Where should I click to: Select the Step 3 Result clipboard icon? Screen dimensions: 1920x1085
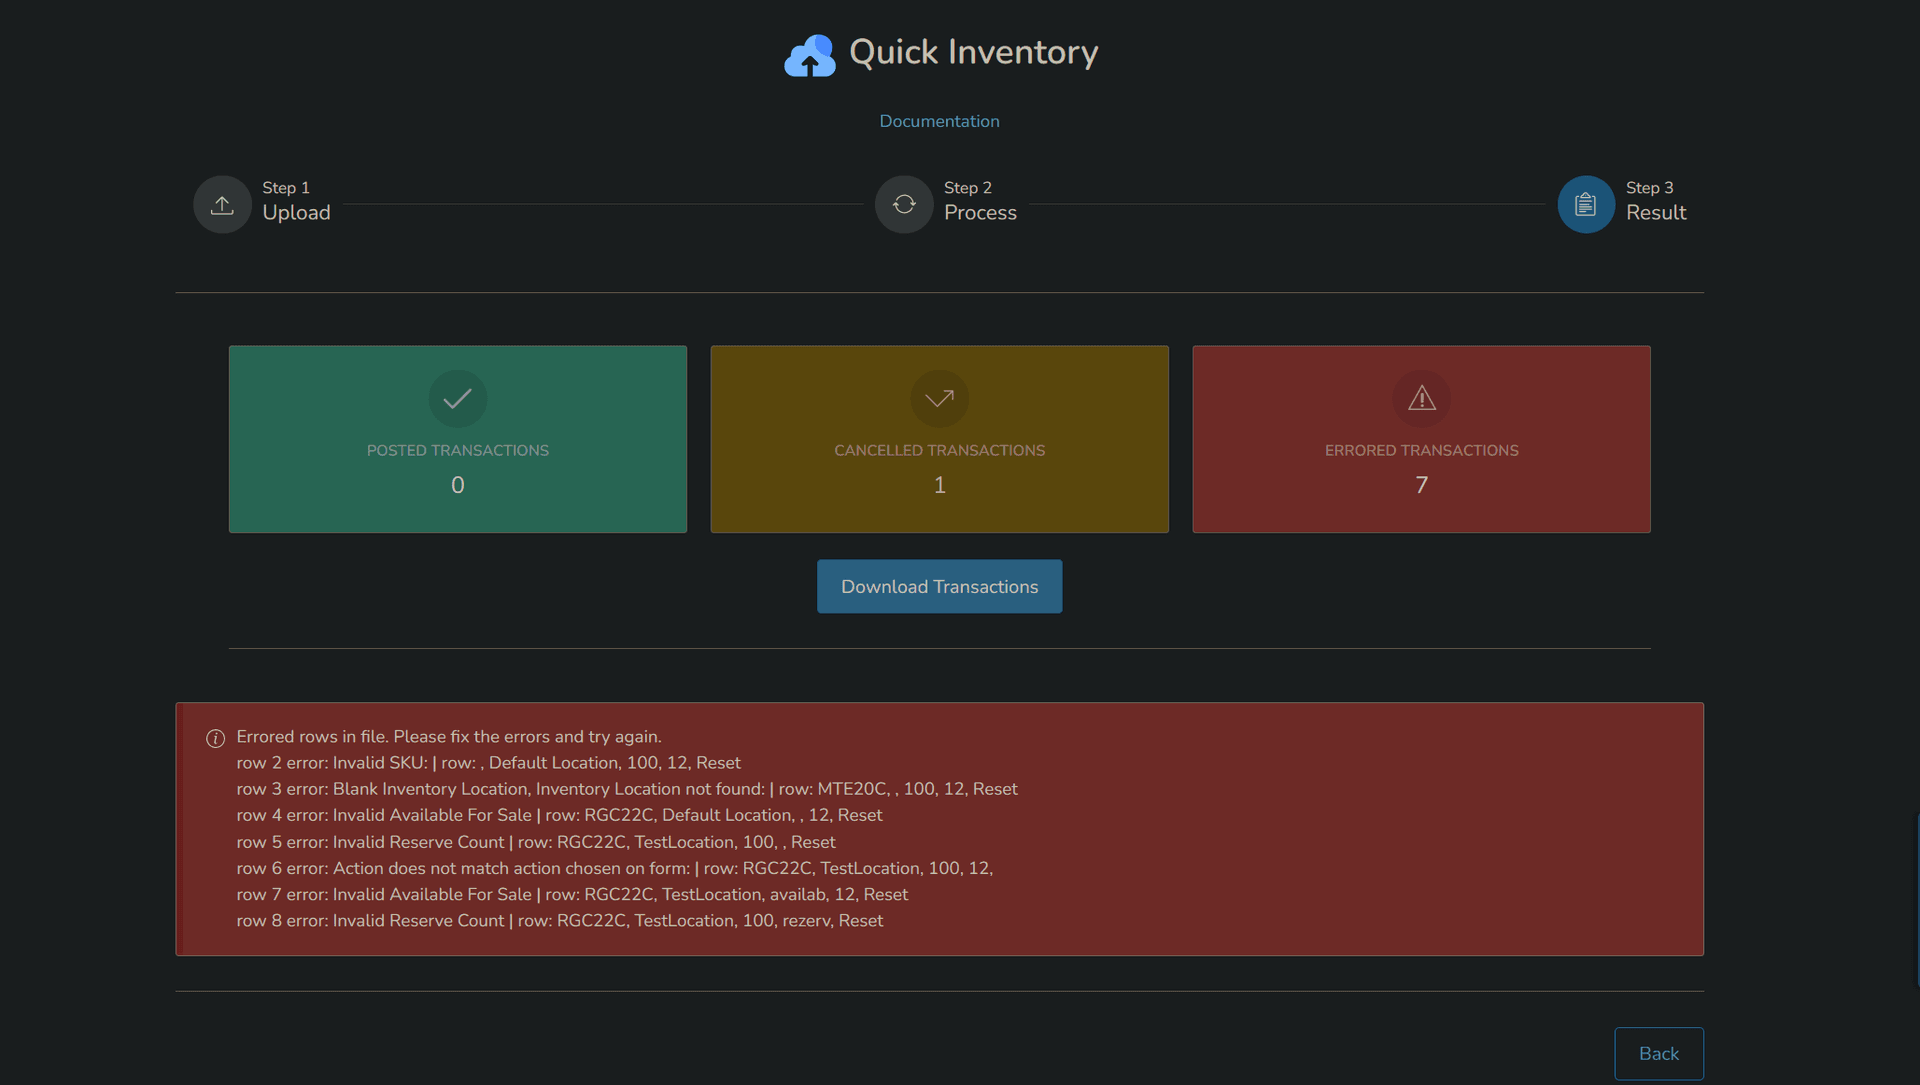tap(1585, 204)
